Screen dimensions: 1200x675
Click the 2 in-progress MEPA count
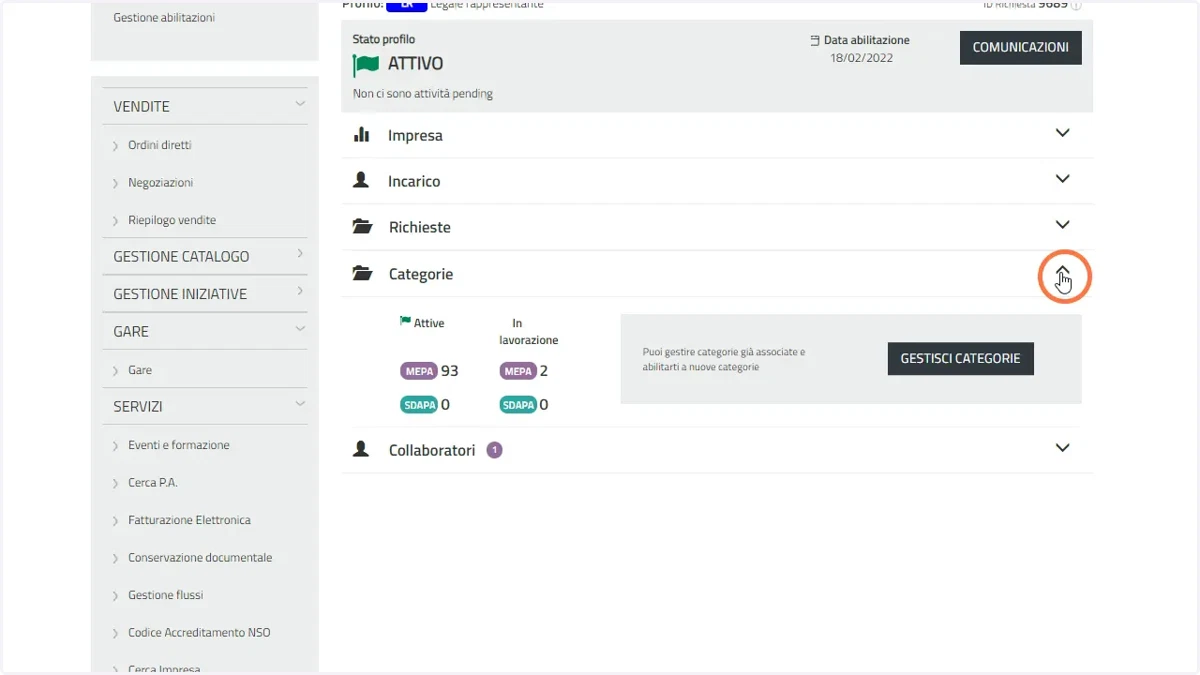[x=544, y=371]
